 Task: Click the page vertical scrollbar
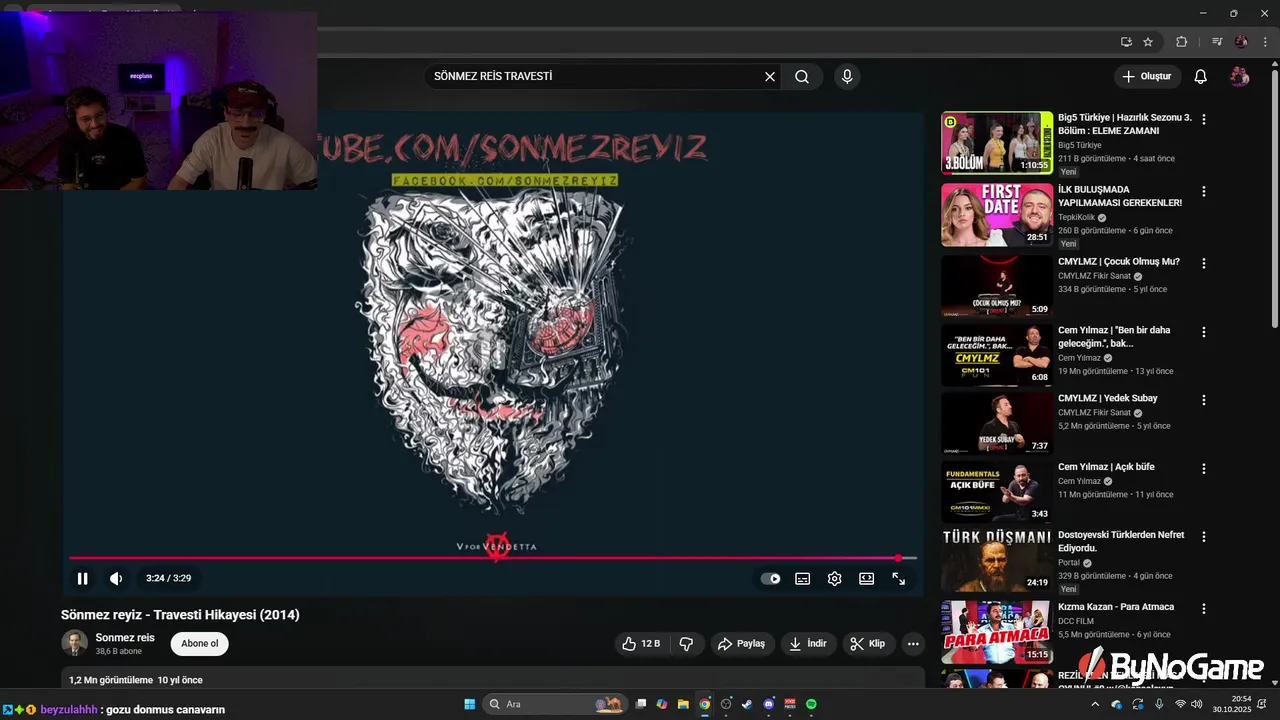[1274, 200]
